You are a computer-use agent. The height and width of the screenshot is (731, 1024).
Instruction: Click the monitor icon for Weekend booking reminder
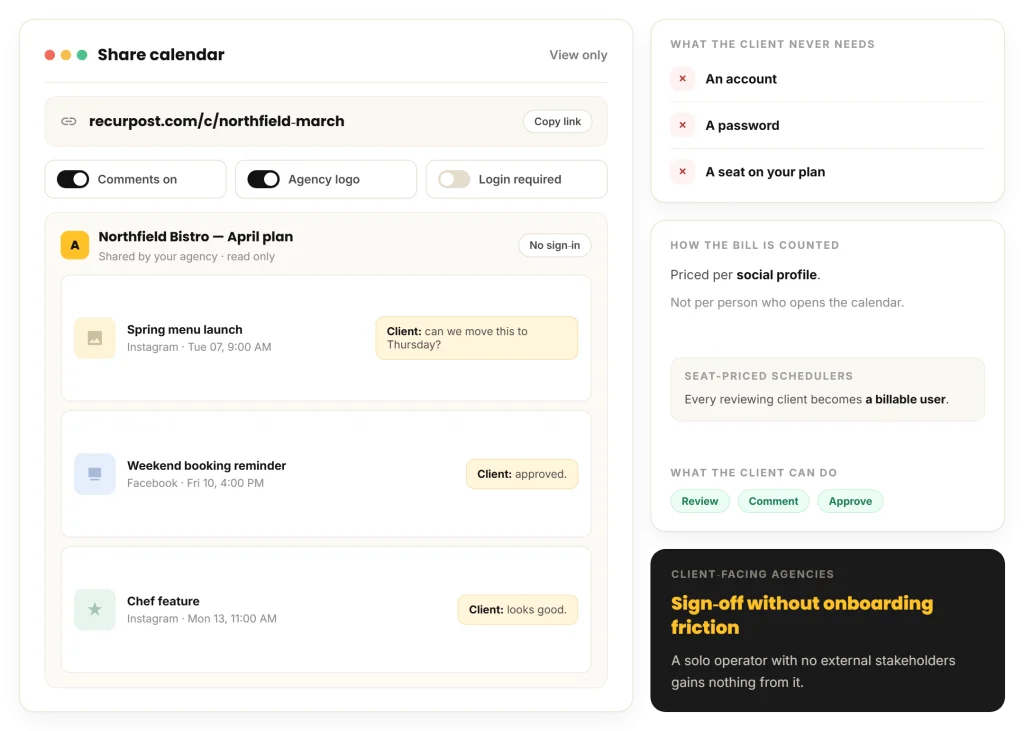click(95, 474)
